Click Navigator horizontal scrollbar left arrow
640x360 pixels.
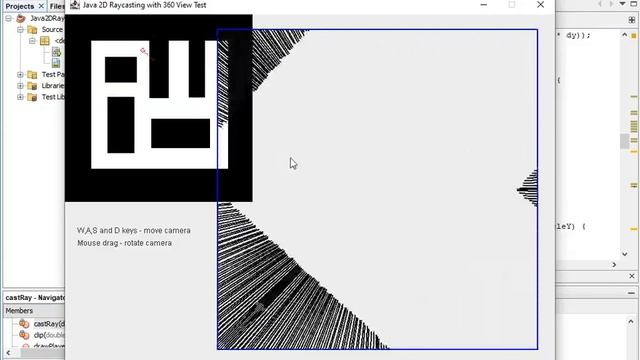click(x=8, y=353)
